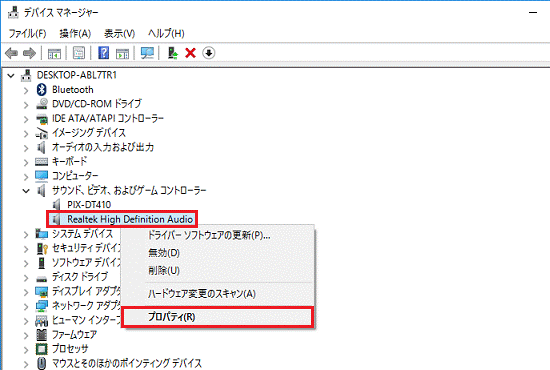Select the イメージング デバイス category label
Image resolution: width=550 pixels, height=370 pixels.
click(x=89, y=133)
